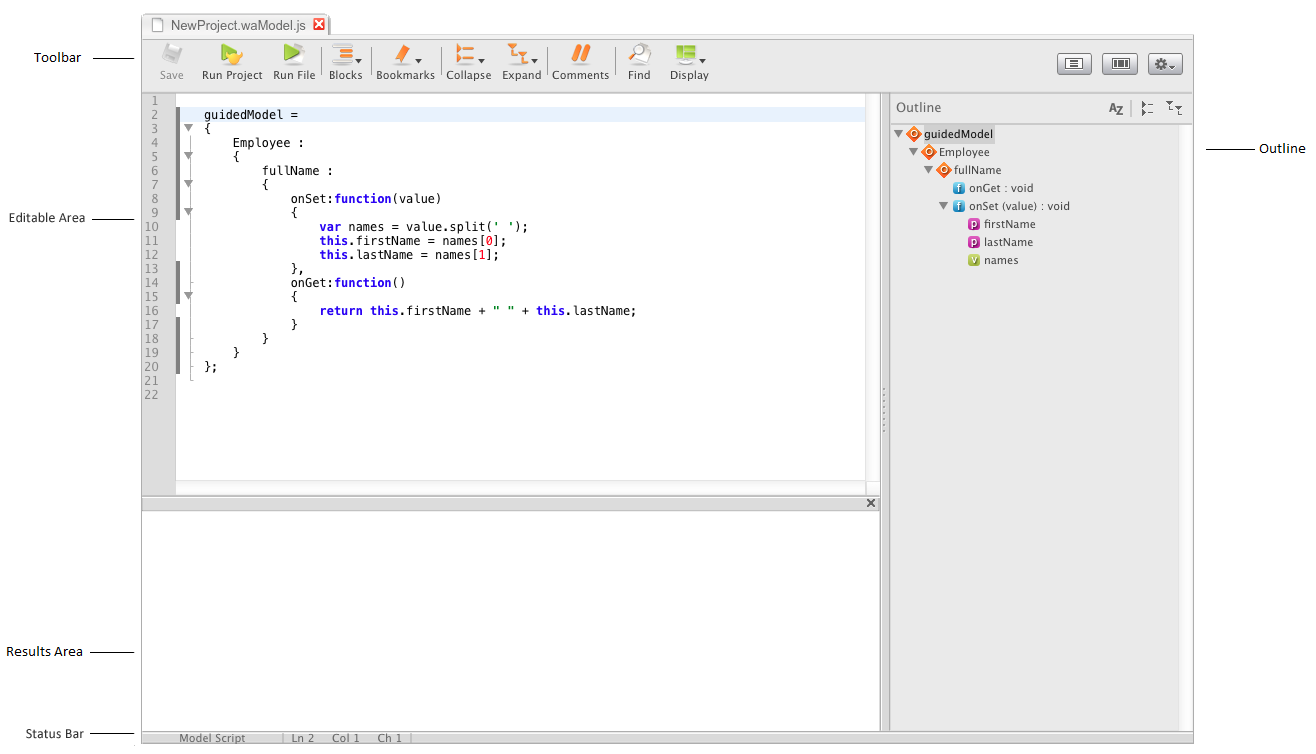Select firstName in the Outline tree
1316x754 pixels.
click(x=1009, y=224)
